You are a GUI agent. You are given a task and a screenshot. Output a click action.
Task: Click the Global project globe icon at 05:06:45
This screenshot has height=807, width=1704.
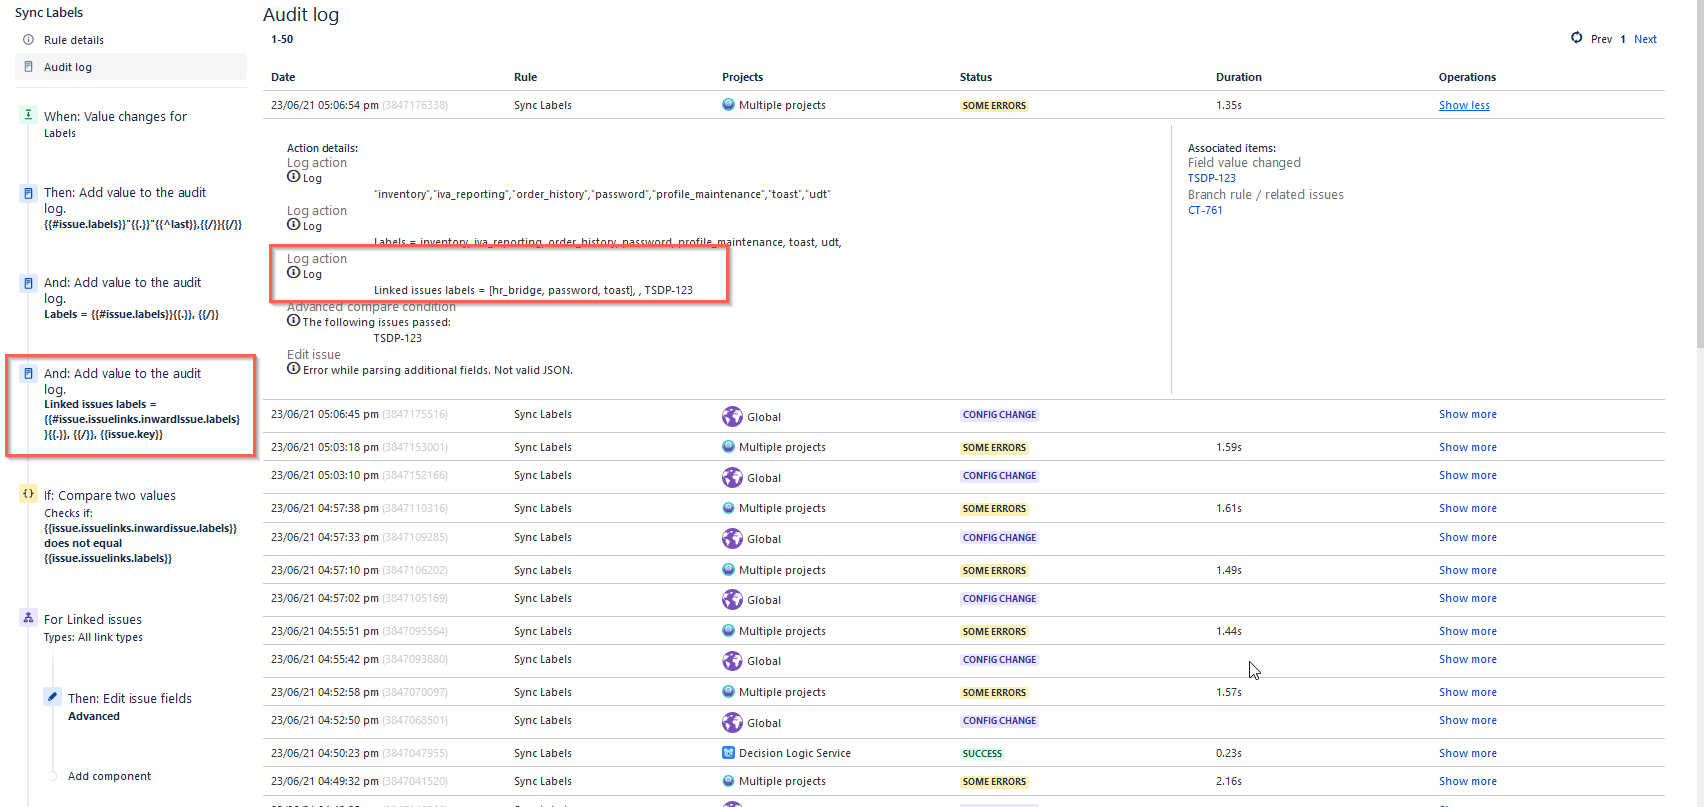pos(732,416)
